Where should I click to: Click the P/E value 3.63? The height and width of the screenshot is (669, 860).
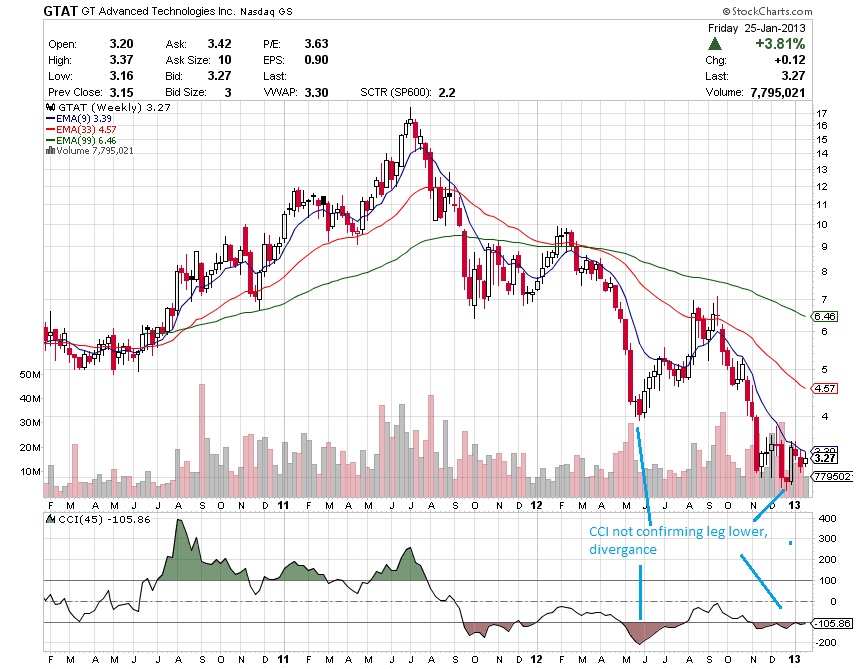coord(316,44)
